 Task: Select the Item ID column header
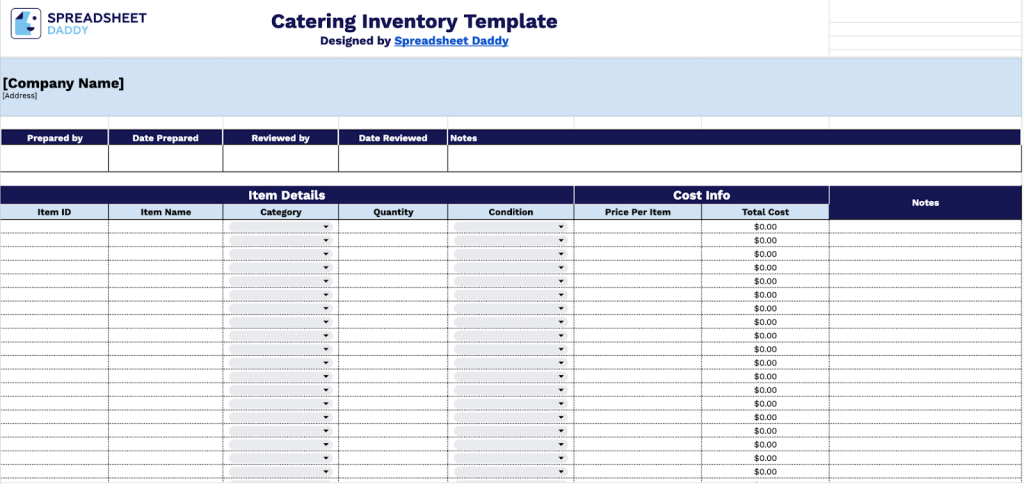[x=54, y=212]
